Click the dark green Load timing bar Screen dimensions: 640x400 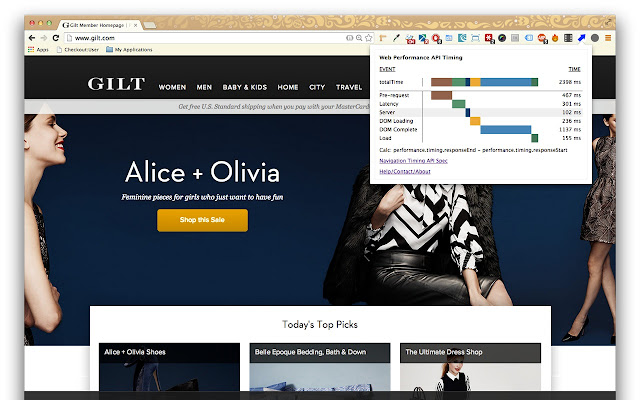[535, 138]
